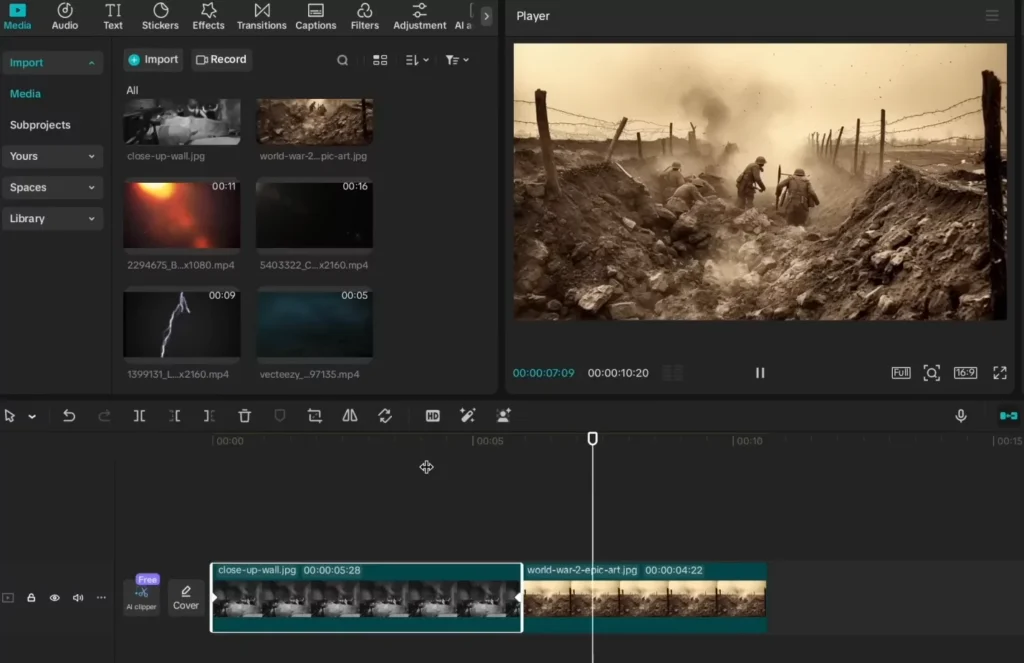
Task: Mirror the clip horizontally
Action: [x=350, y=416]
